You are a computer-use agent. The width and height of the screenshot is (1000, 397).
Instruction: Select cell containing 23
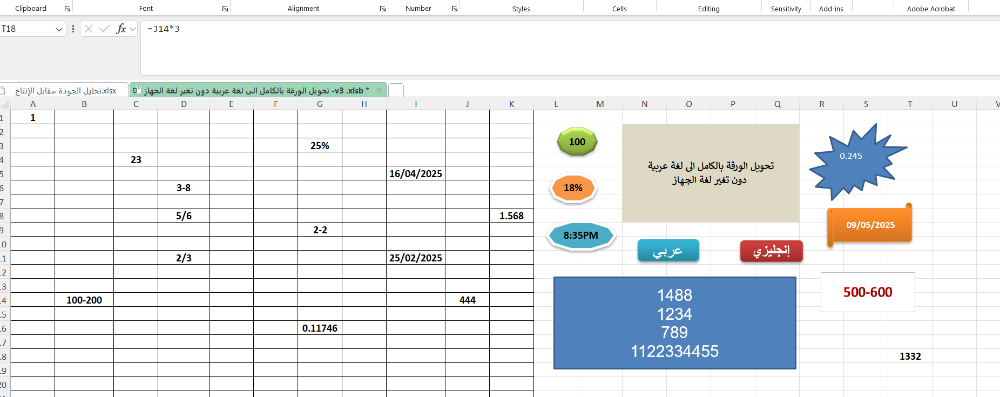(x=136, y=160)
